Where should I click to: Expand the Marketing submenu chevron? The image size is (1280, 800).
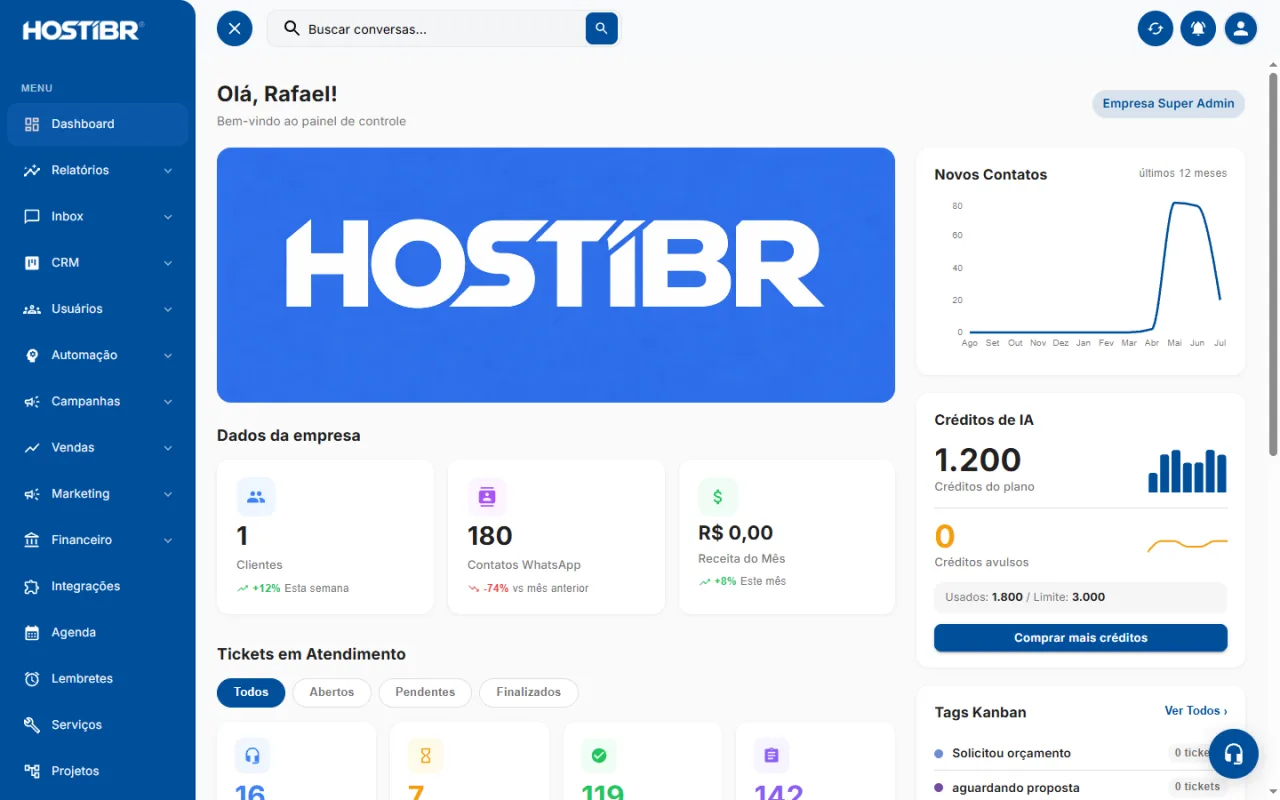click(x=168, y=494)
